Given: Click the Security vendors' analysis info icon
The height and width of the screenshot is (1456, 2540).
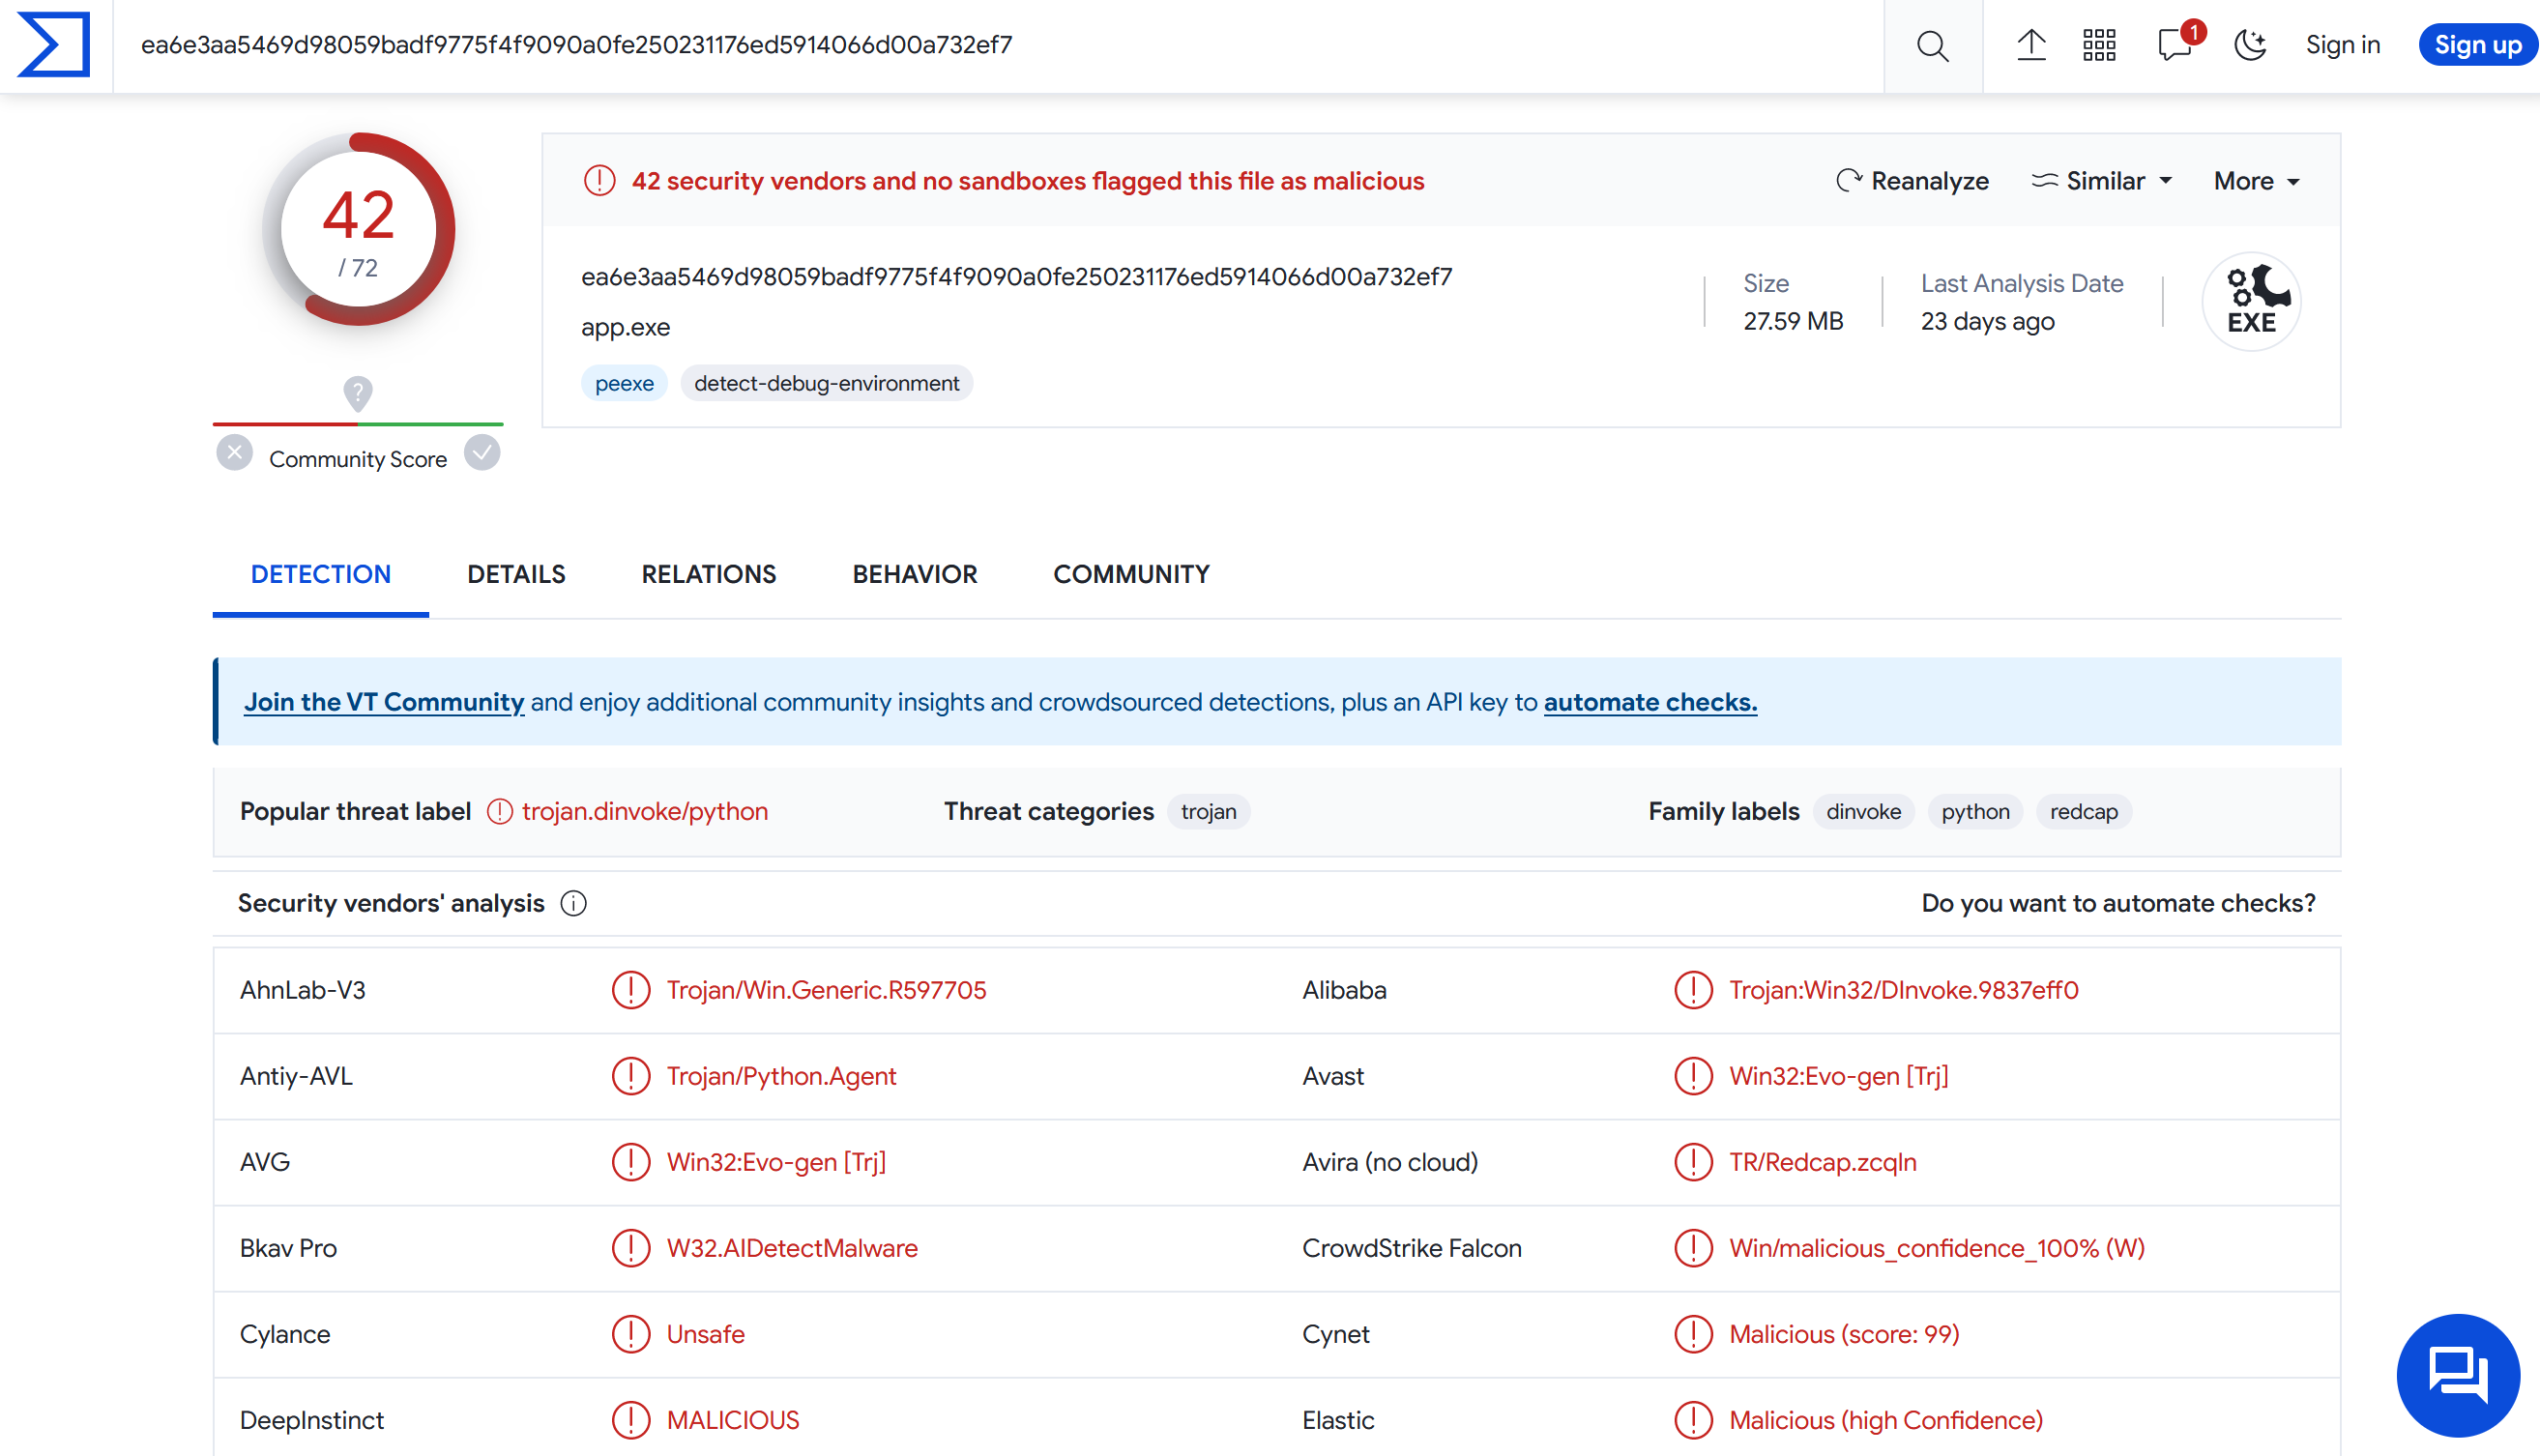Looking at the screenshot, I should point(573,903).
